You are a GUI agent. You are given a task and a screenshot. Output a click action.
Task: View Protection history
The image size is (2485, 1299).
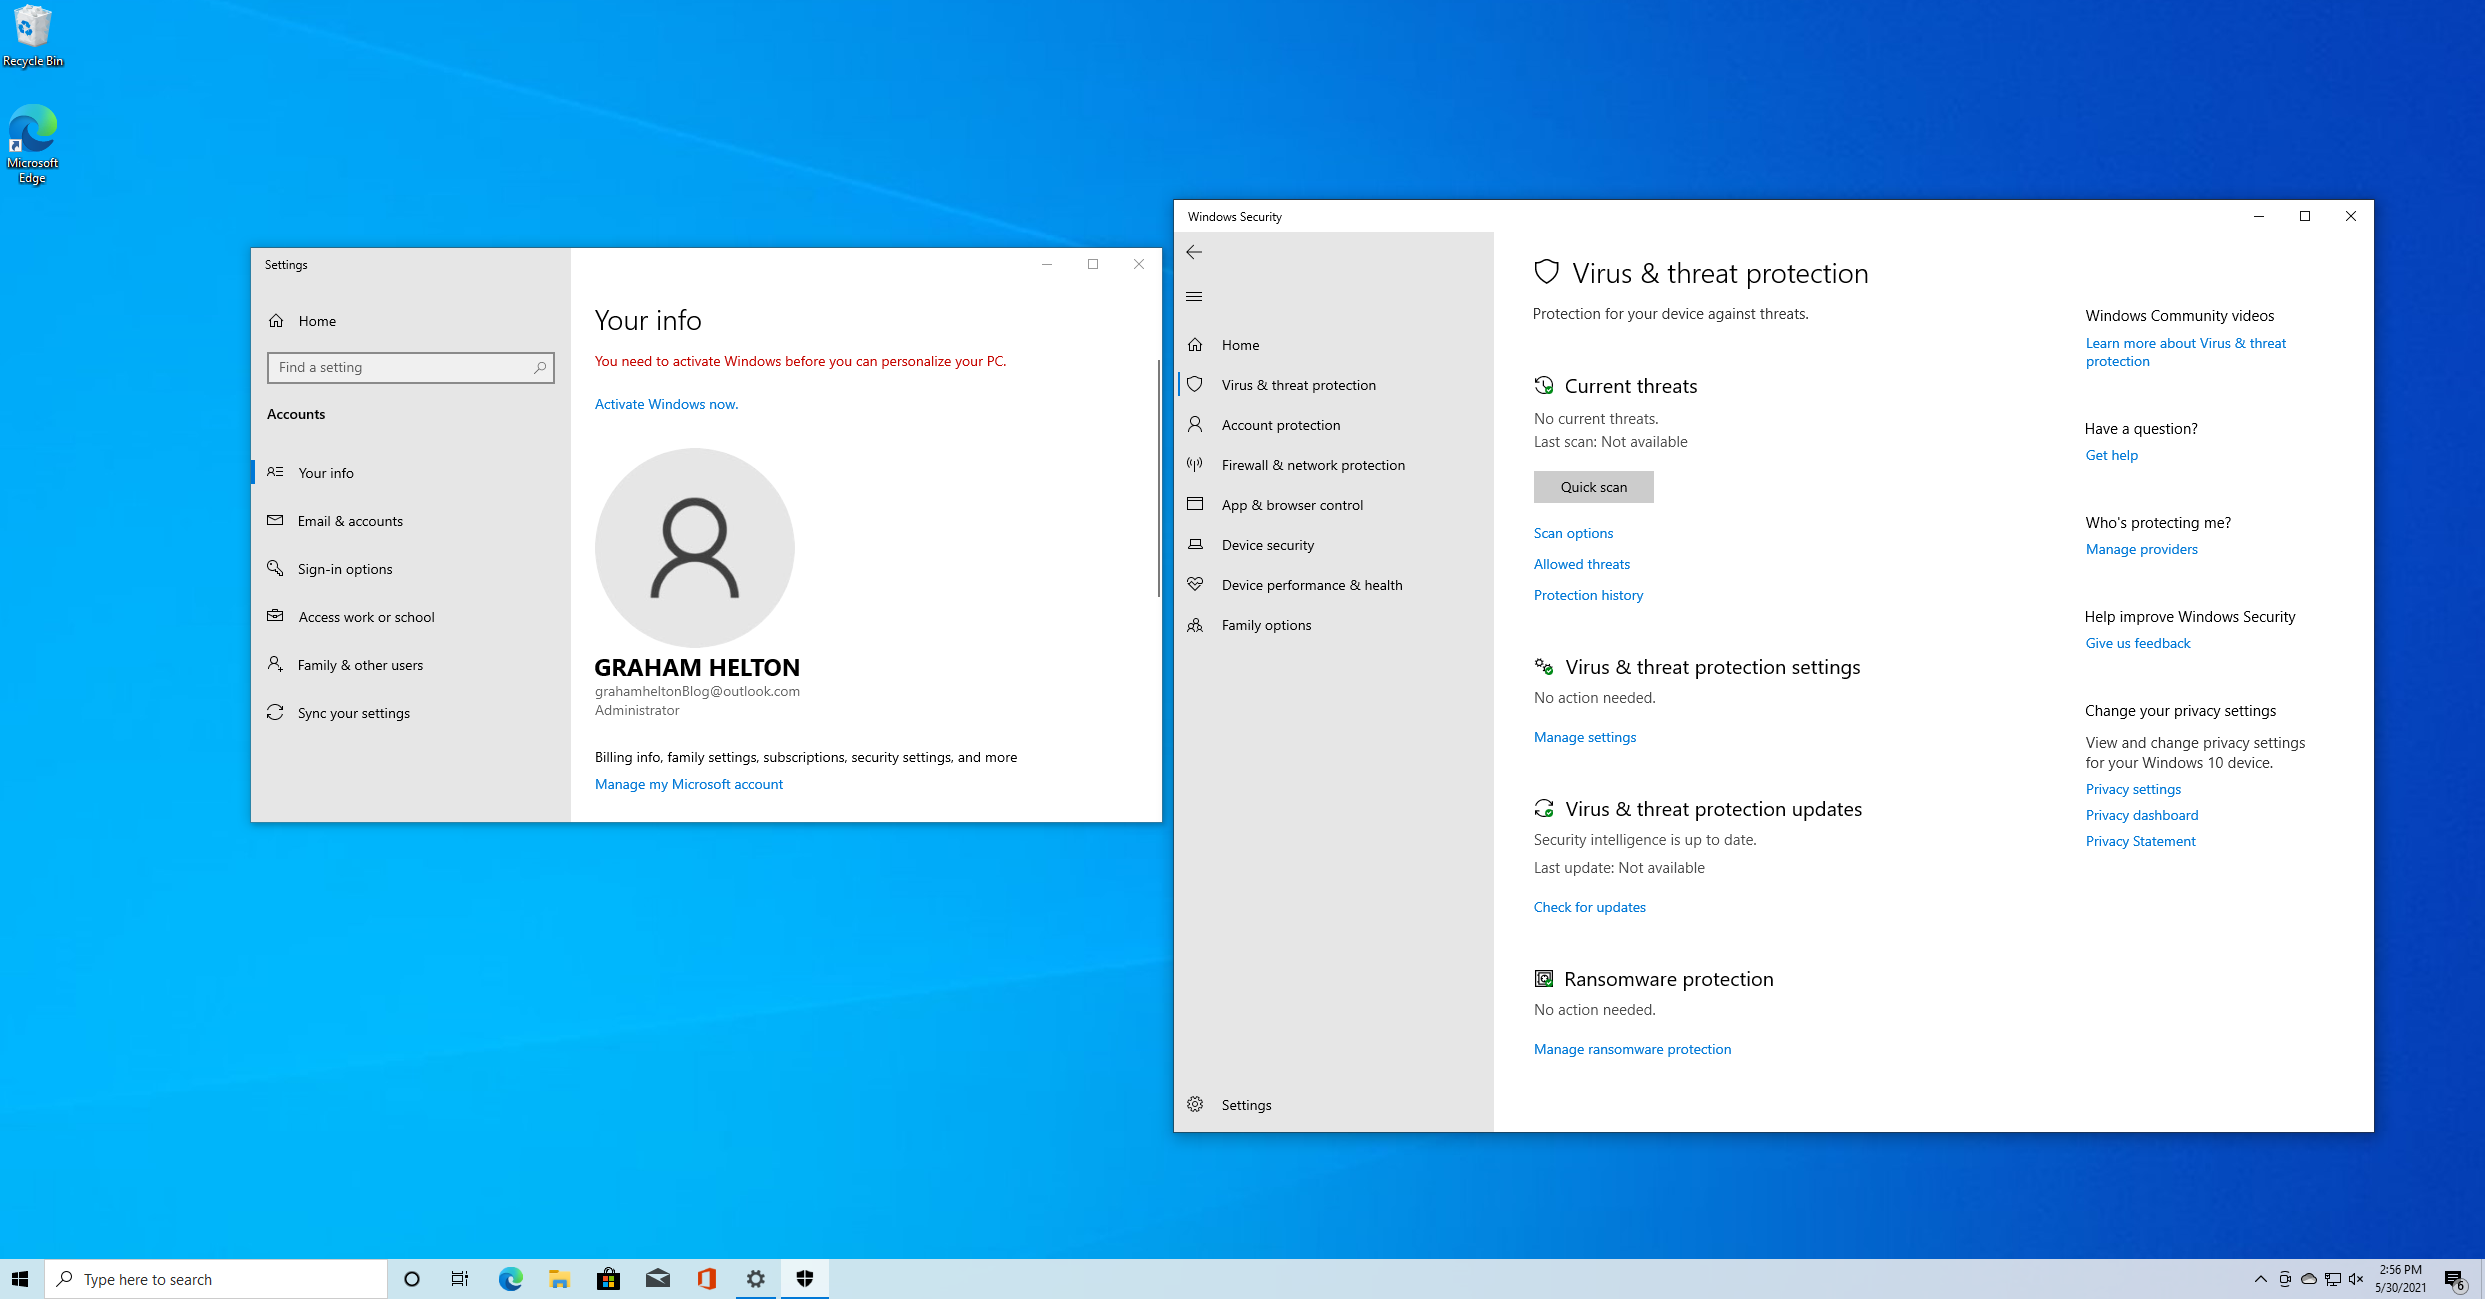click(x=1588, y=595)
